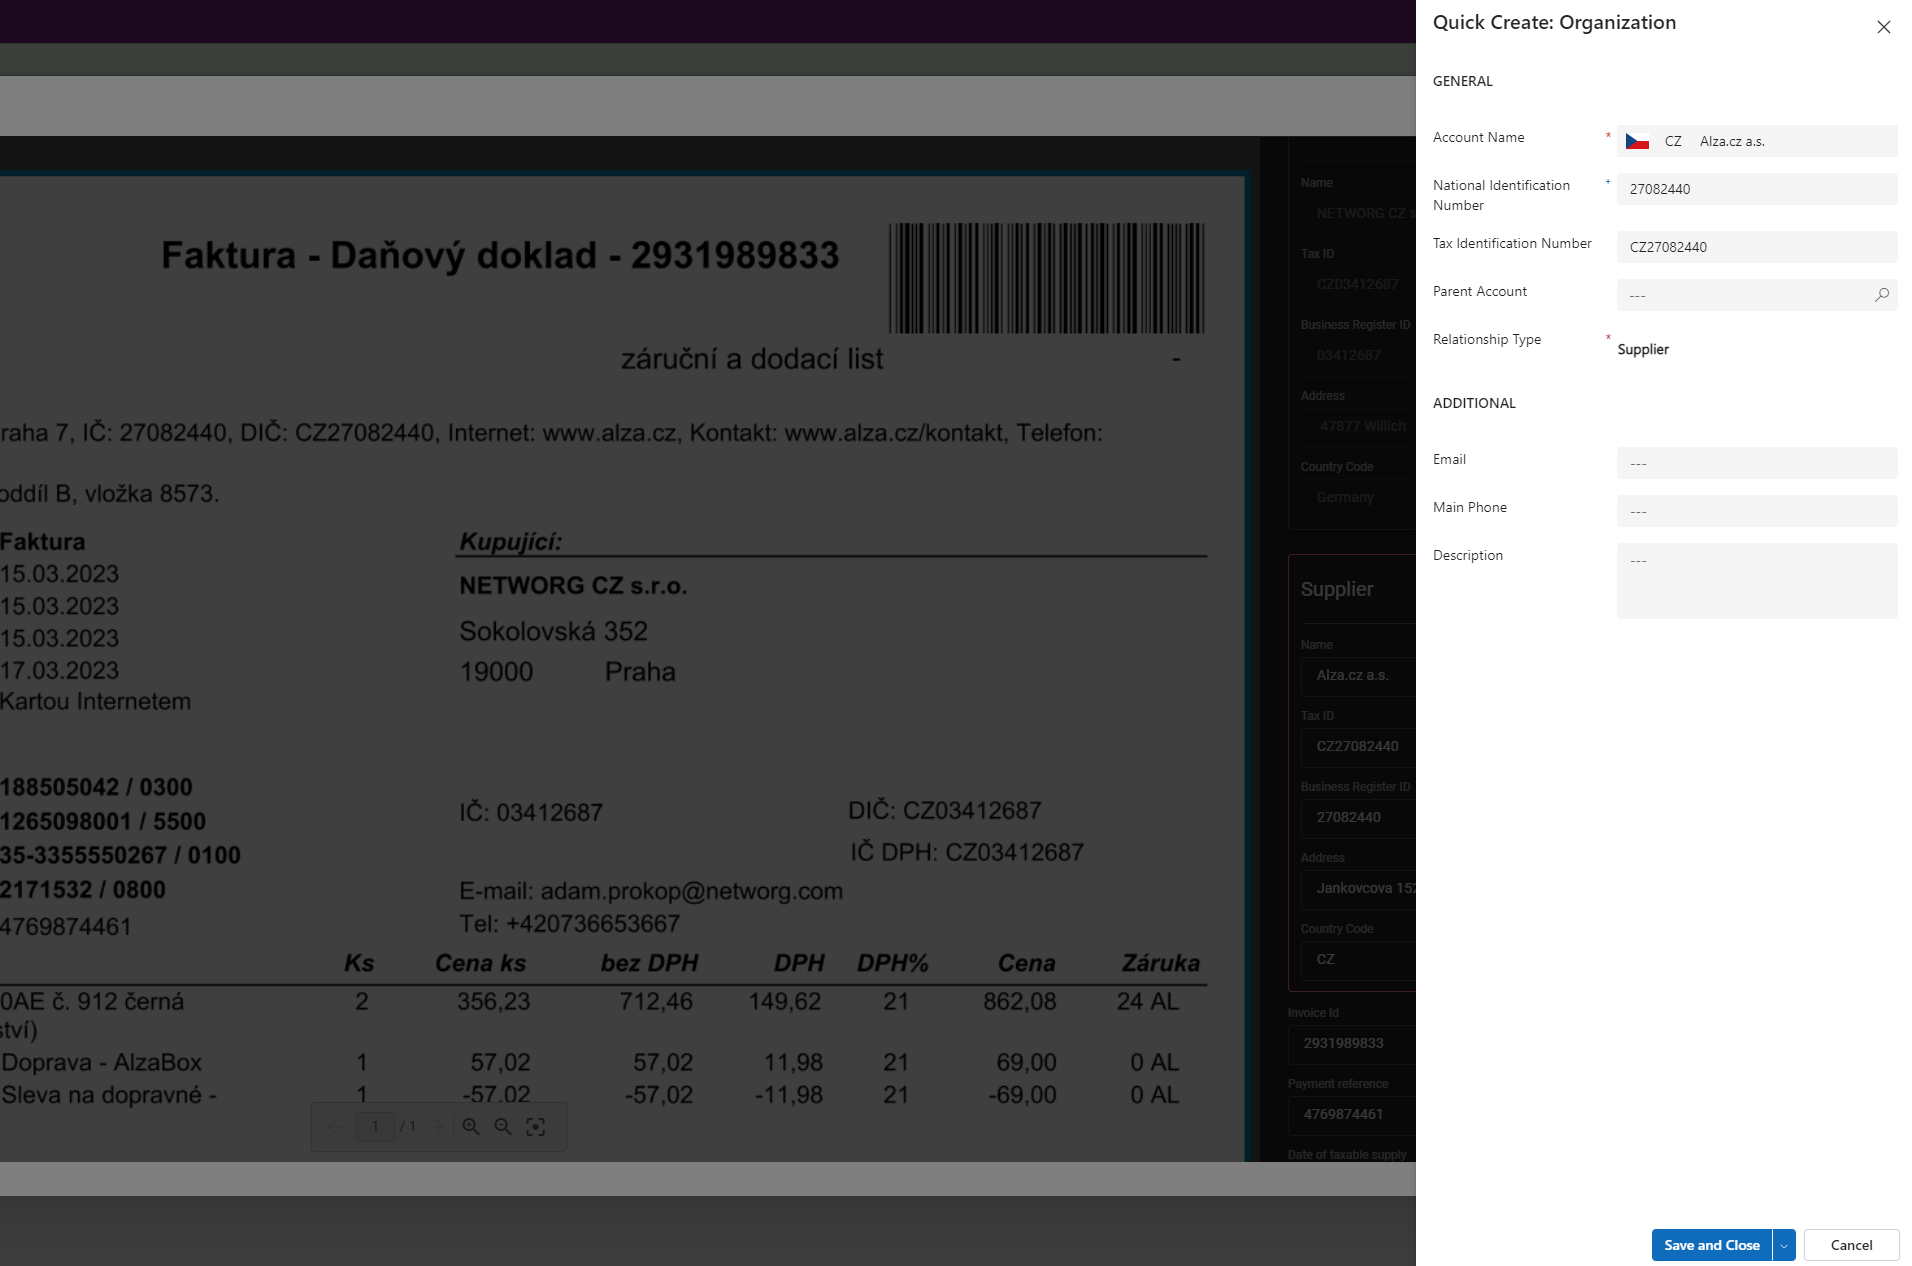This screenshot has width=1912, height=1266.
Task: Click zoom out icon in document viewer
Action: [x=503, y=1127]
